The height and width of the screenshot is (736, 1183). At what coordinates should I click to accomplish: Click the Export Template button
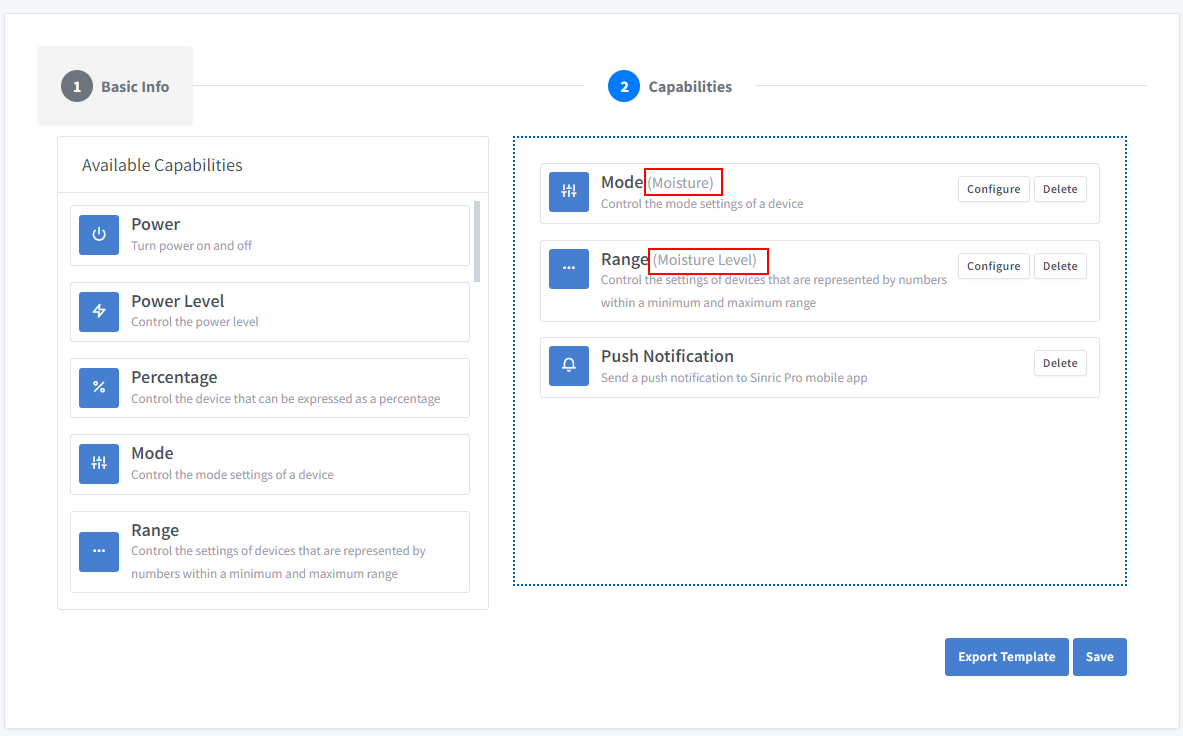1006,657
